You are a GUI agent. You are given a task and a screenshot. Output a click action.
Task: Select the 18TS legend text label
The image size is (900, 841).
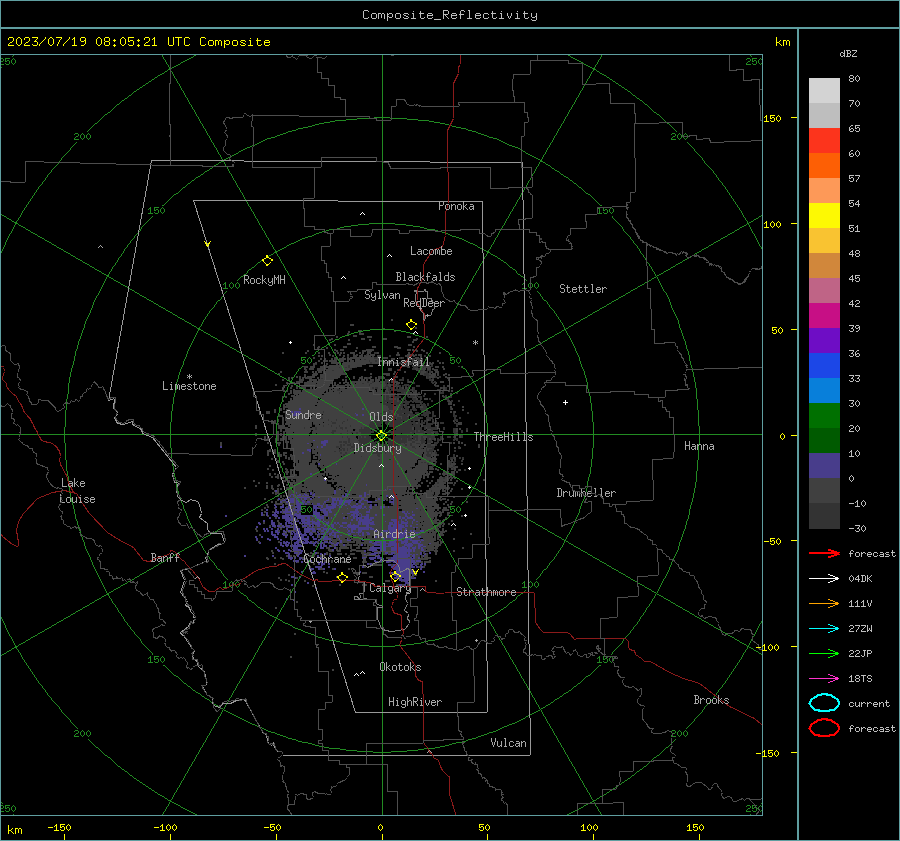(x=860, y=679)
